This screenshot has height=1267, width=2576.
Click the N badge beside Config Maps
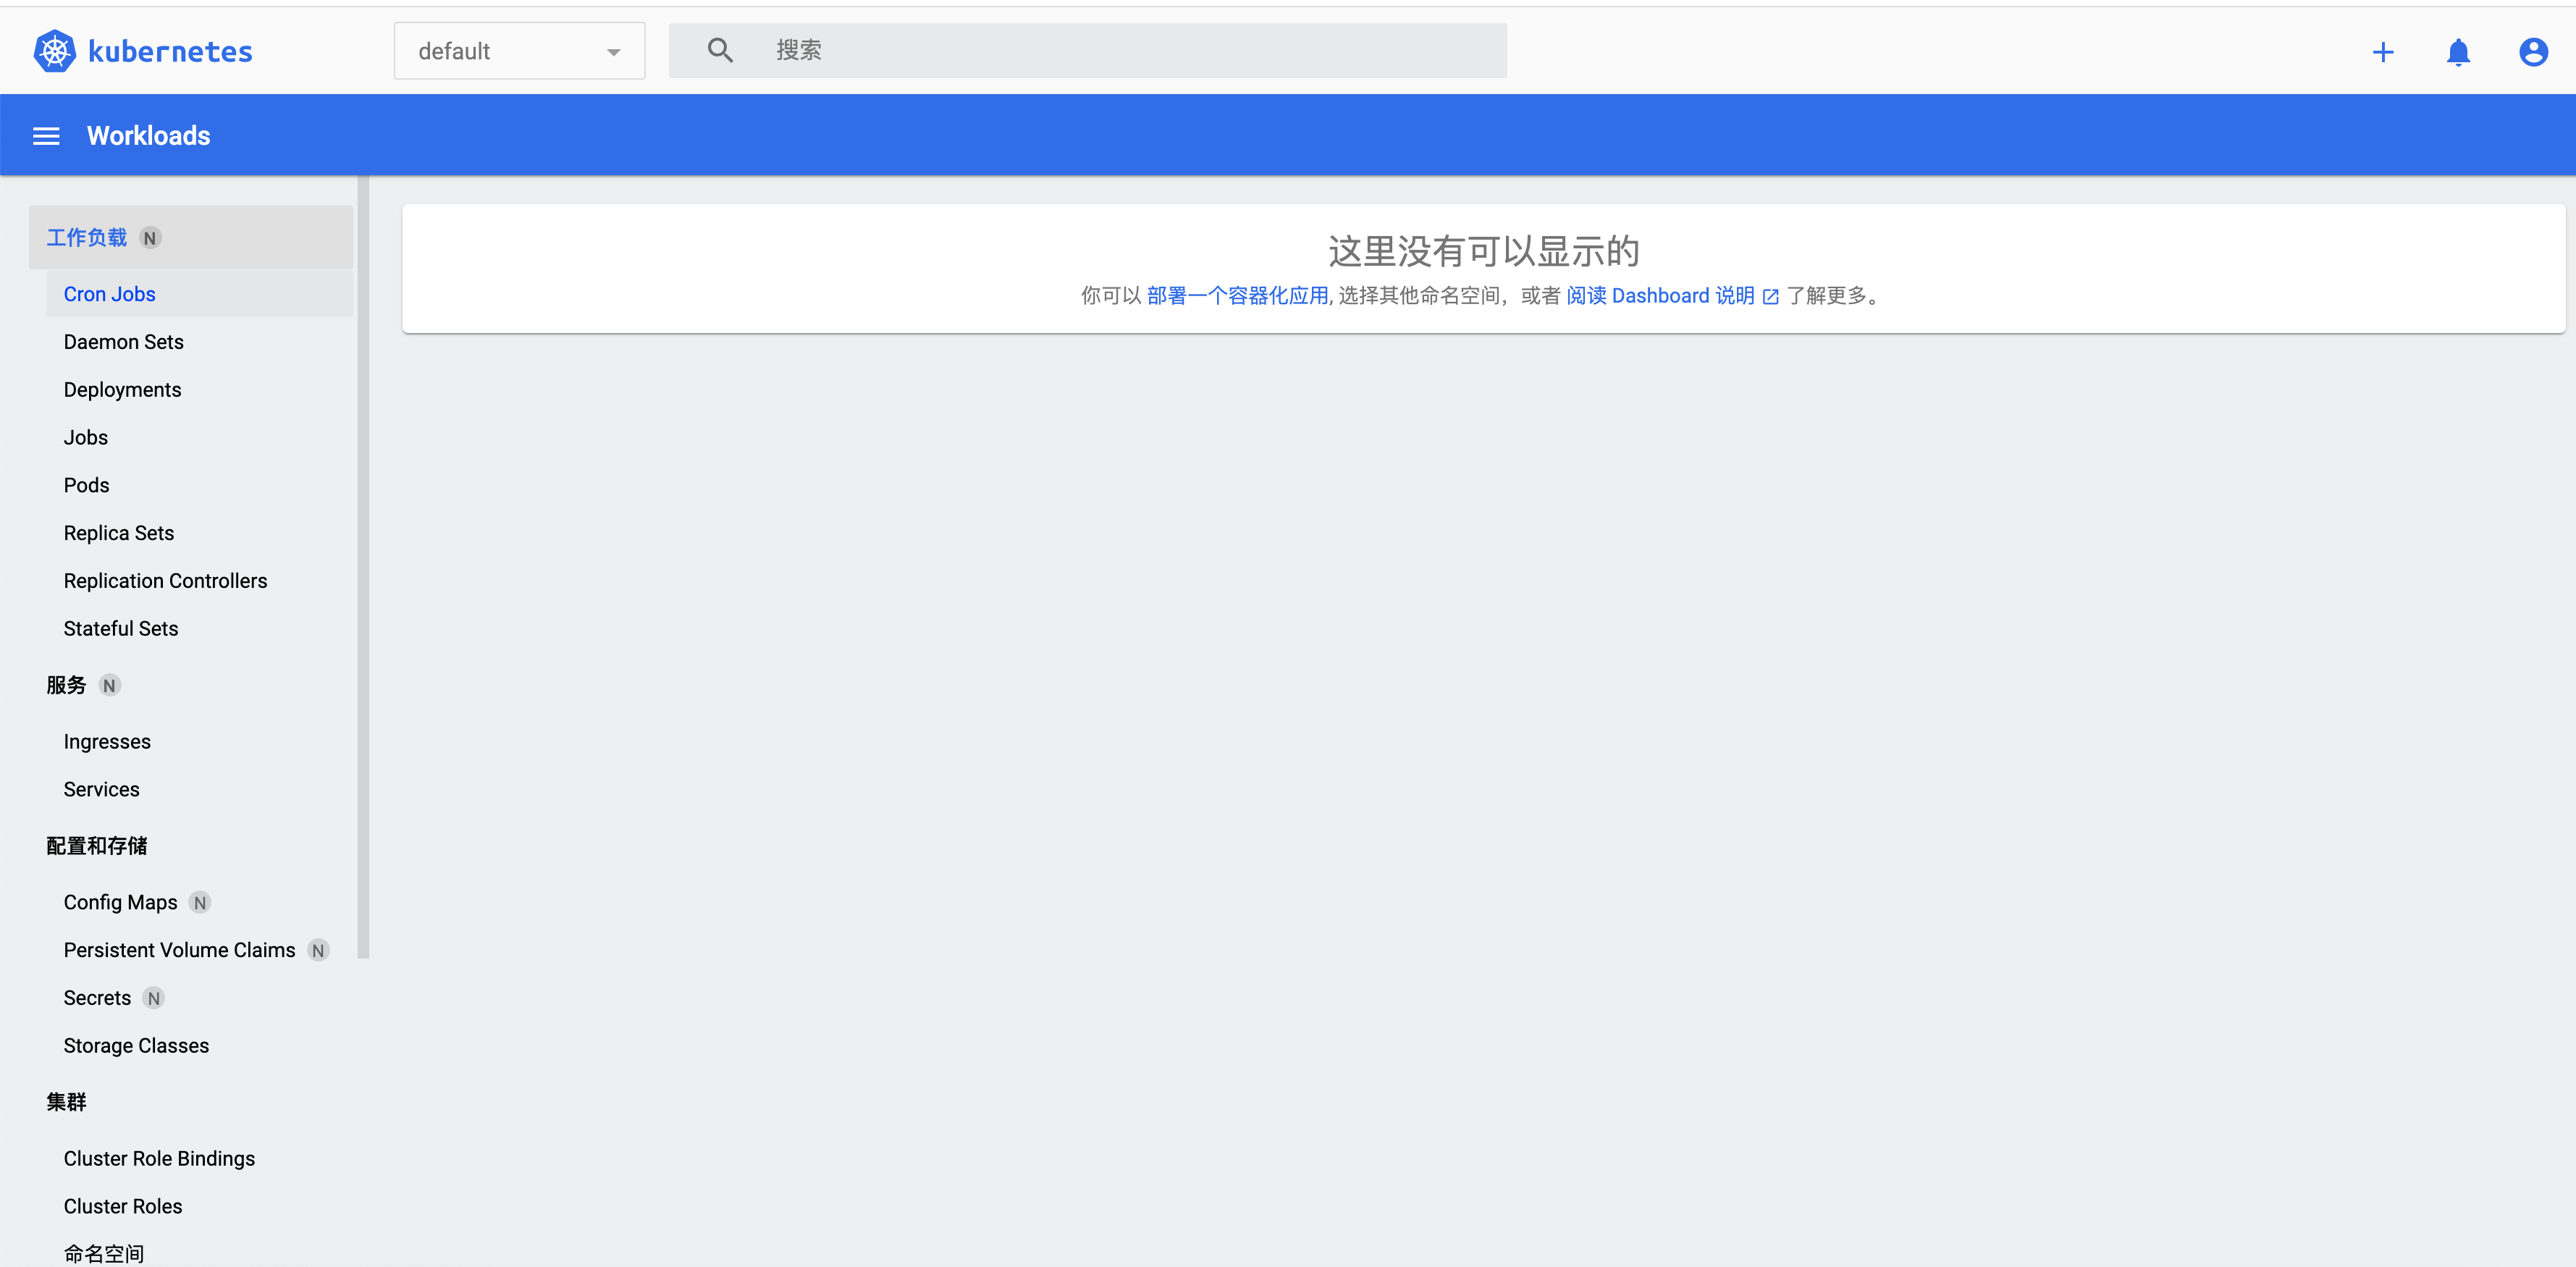200,903
